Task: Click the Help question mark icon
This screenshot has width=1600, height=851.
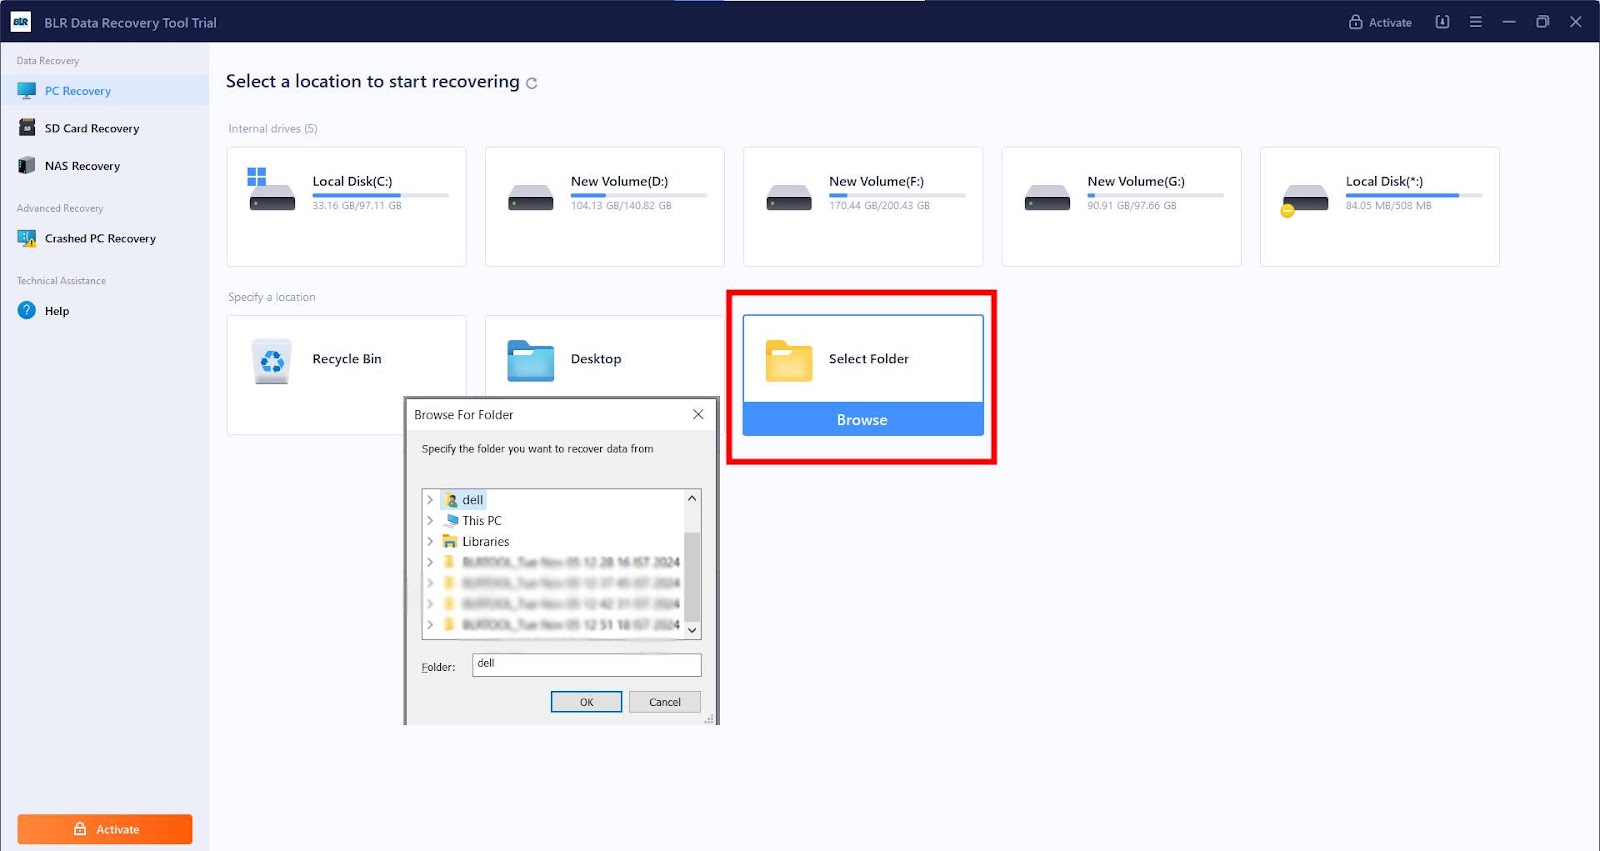Action: tap(27, 311)
